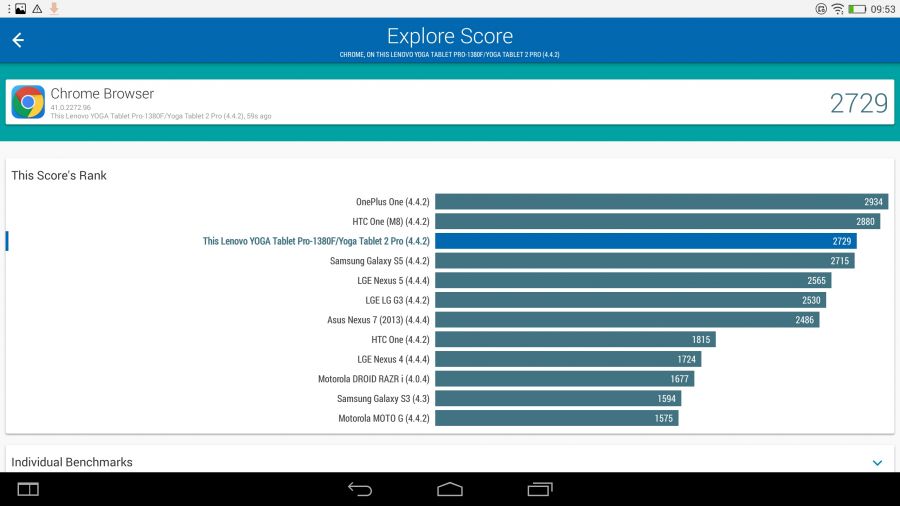This screenshot has height=506, width=900.
Task: Tap the 2729 score in Chrome card
Action: pyautogui.click(x=858, y=103)
